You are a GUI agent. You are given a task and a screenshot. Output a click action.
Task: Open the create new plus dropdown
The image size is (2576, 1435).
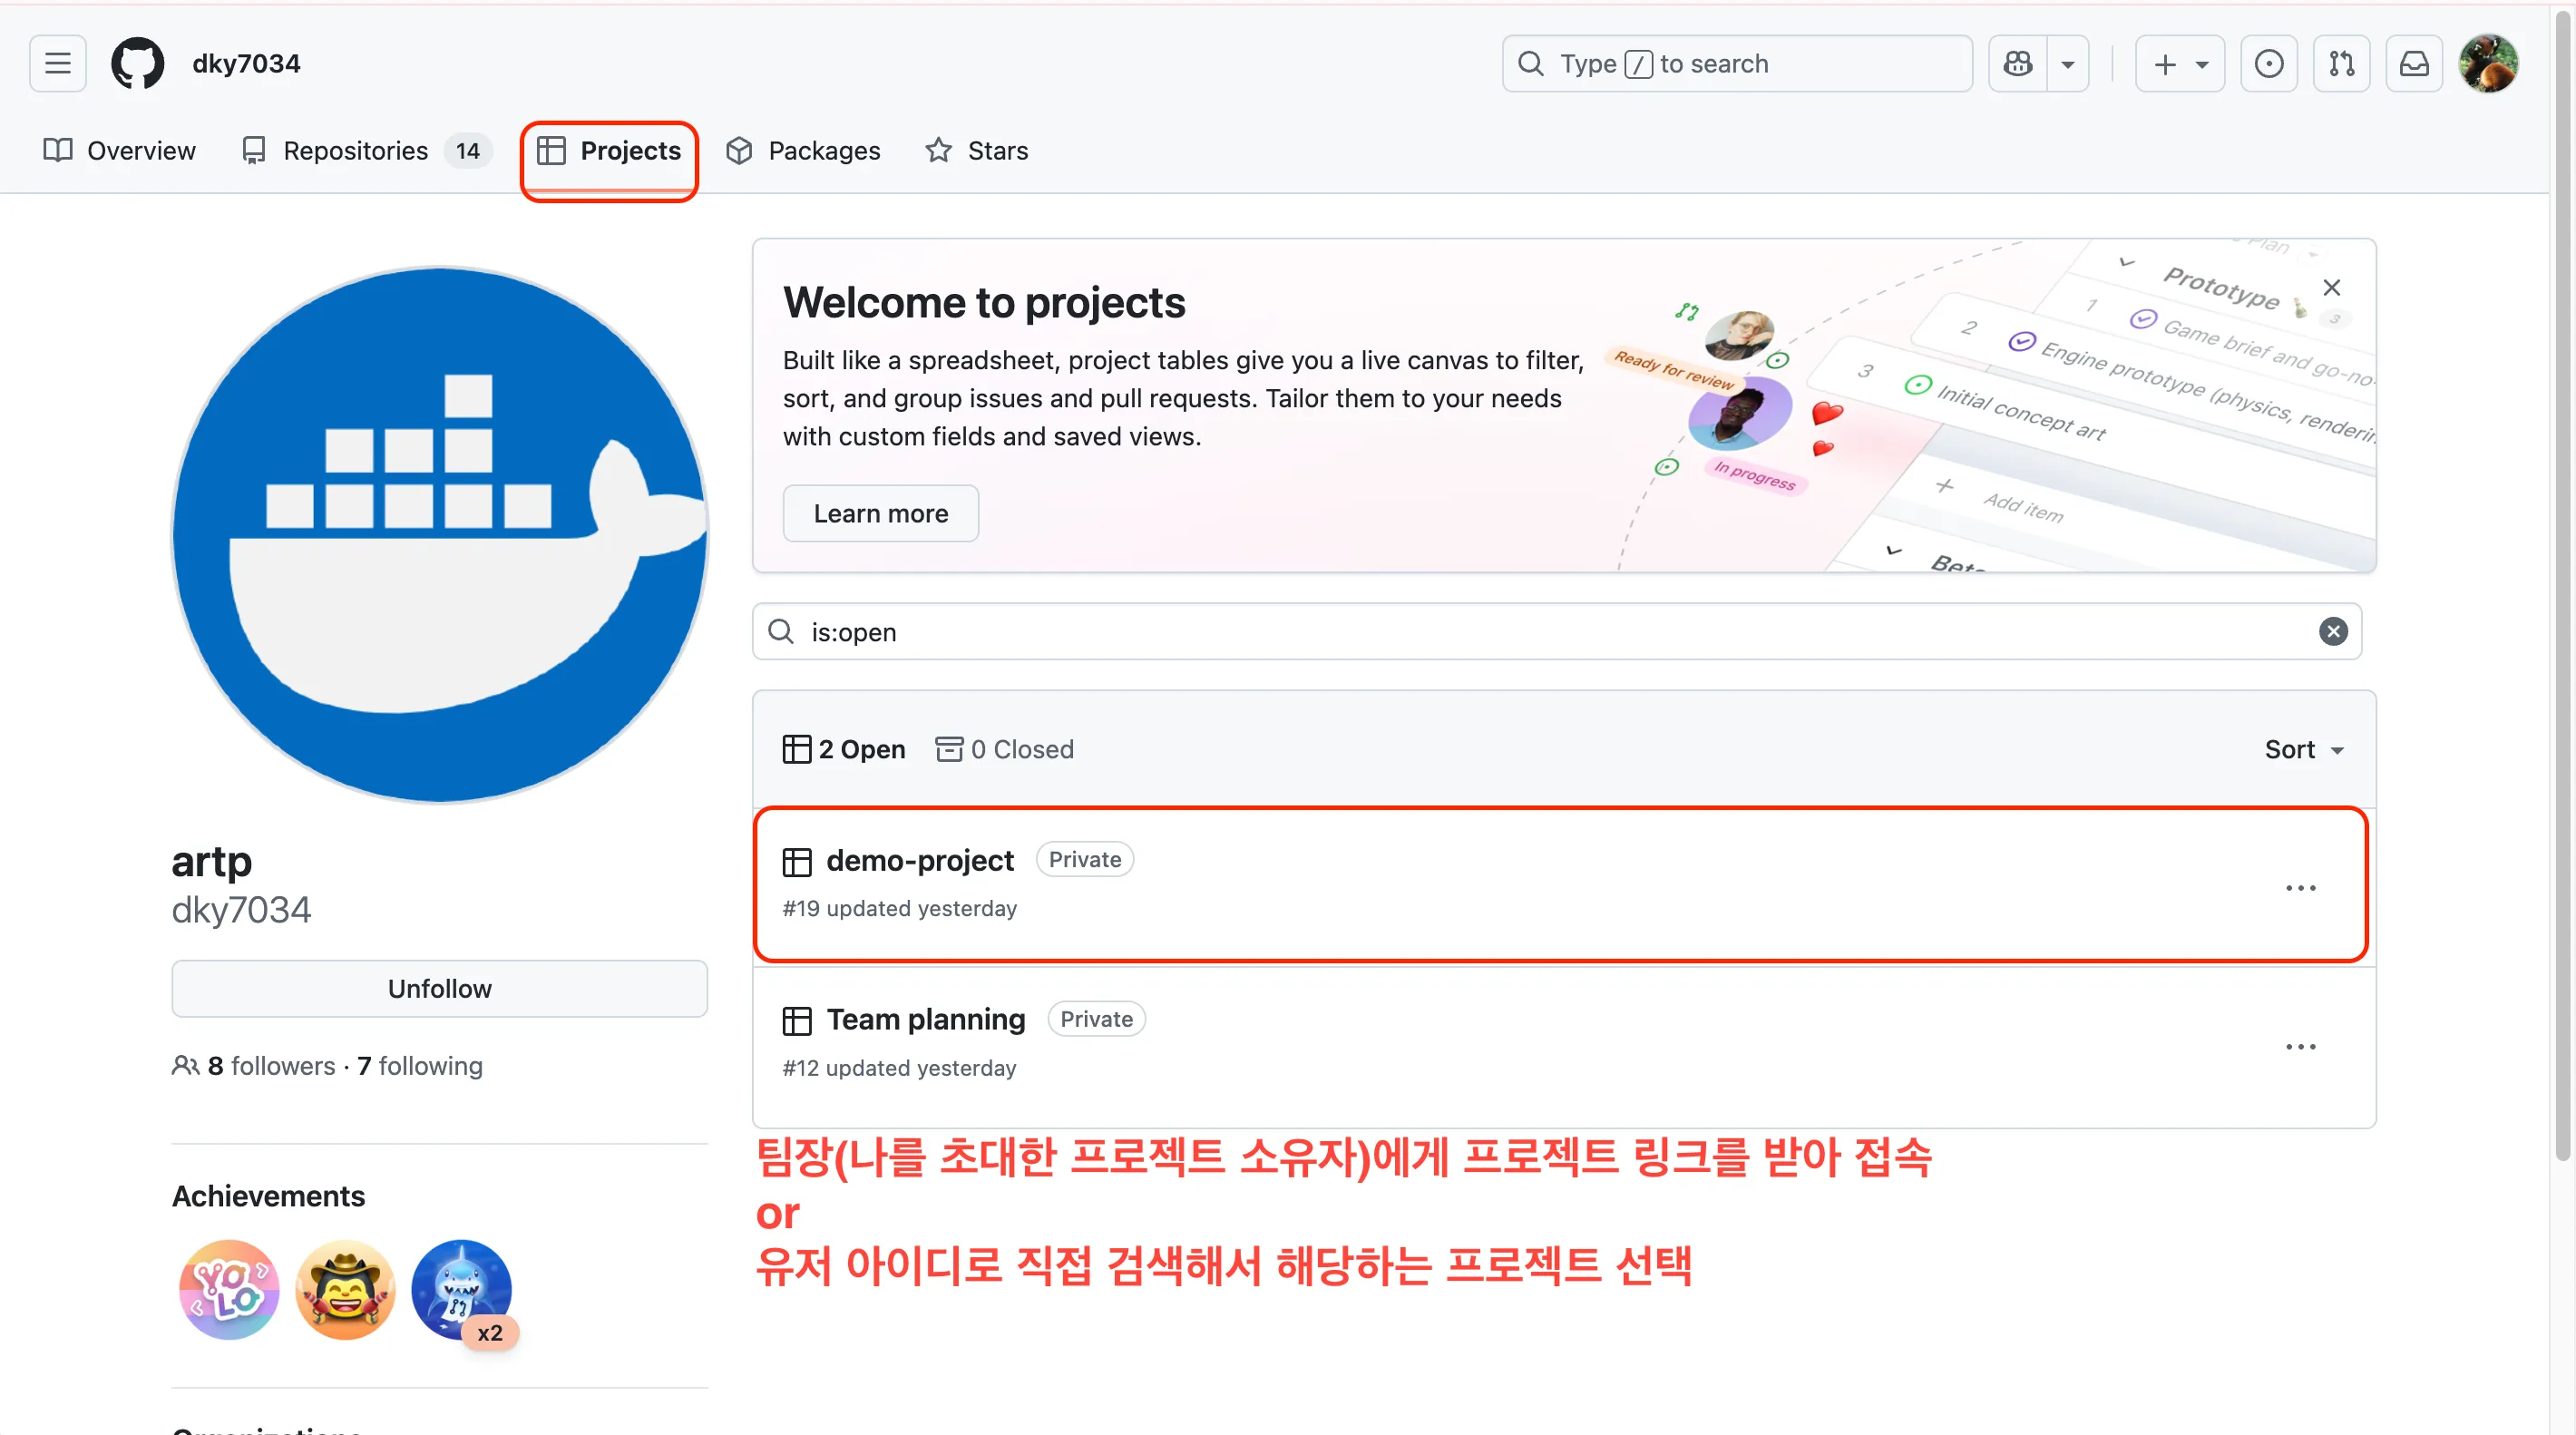tap(2179, 64)
